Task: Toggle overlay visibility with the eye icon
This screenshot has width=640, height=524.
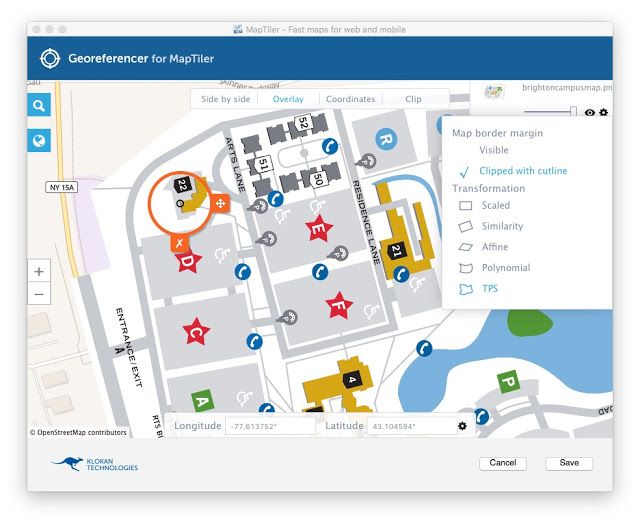Action: (x=590, y=113)
